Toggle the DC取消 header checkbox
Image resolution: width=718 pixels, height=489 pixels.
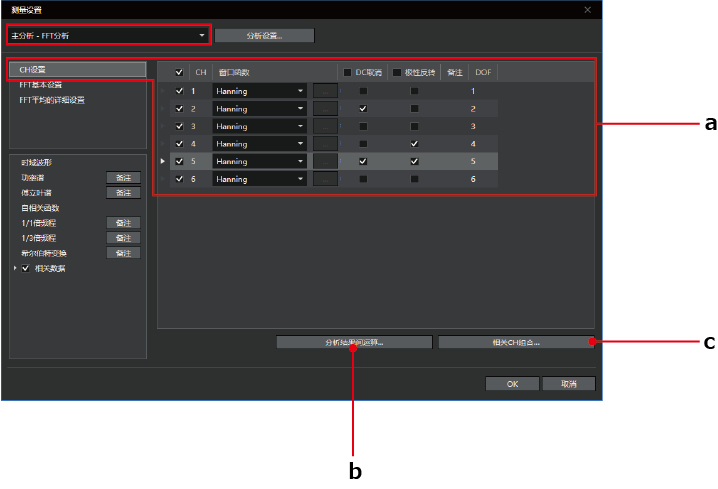pyautogui.click(x=348, y=72)
